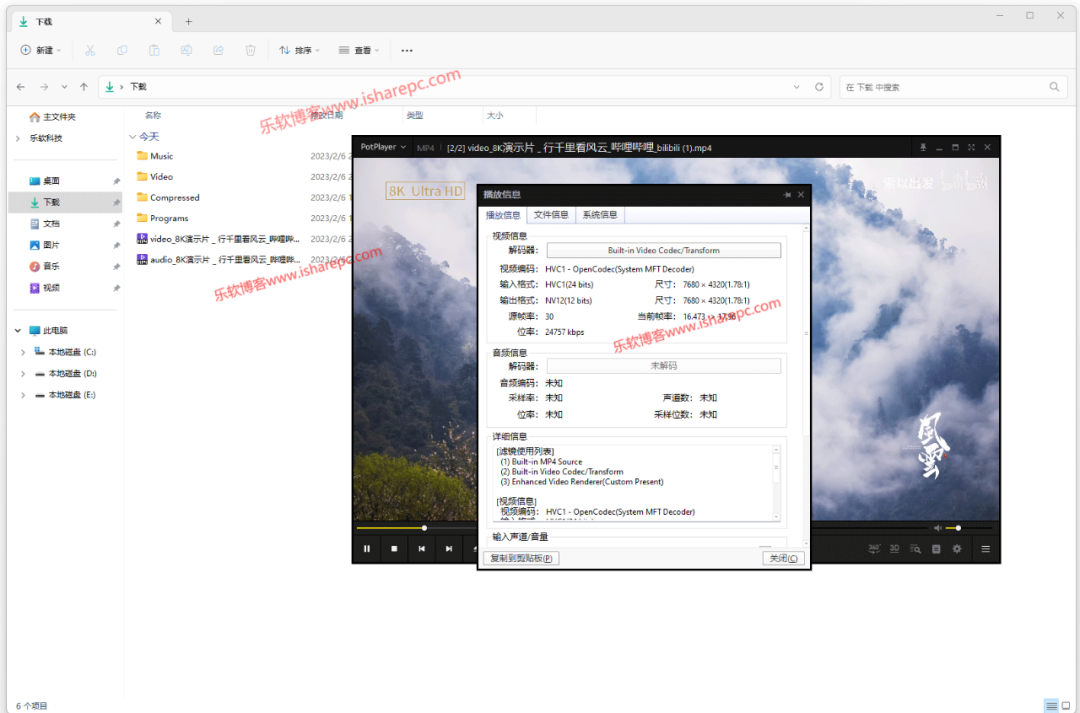This screenshot has width=1080, height=713.
Task: Skip to previous track in PotPlayer
Action: (422, 549)
